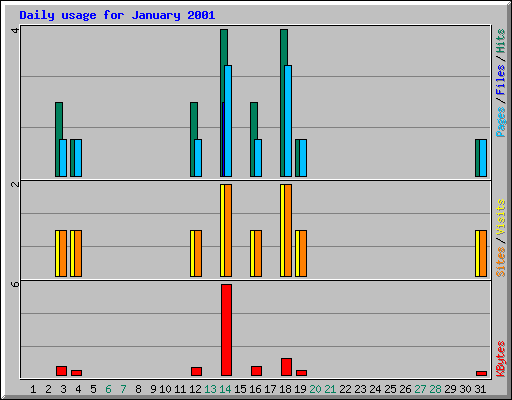Click the red KBytes bar for day 3
This screenshot has height=400, width=512.
pos(61,371)
